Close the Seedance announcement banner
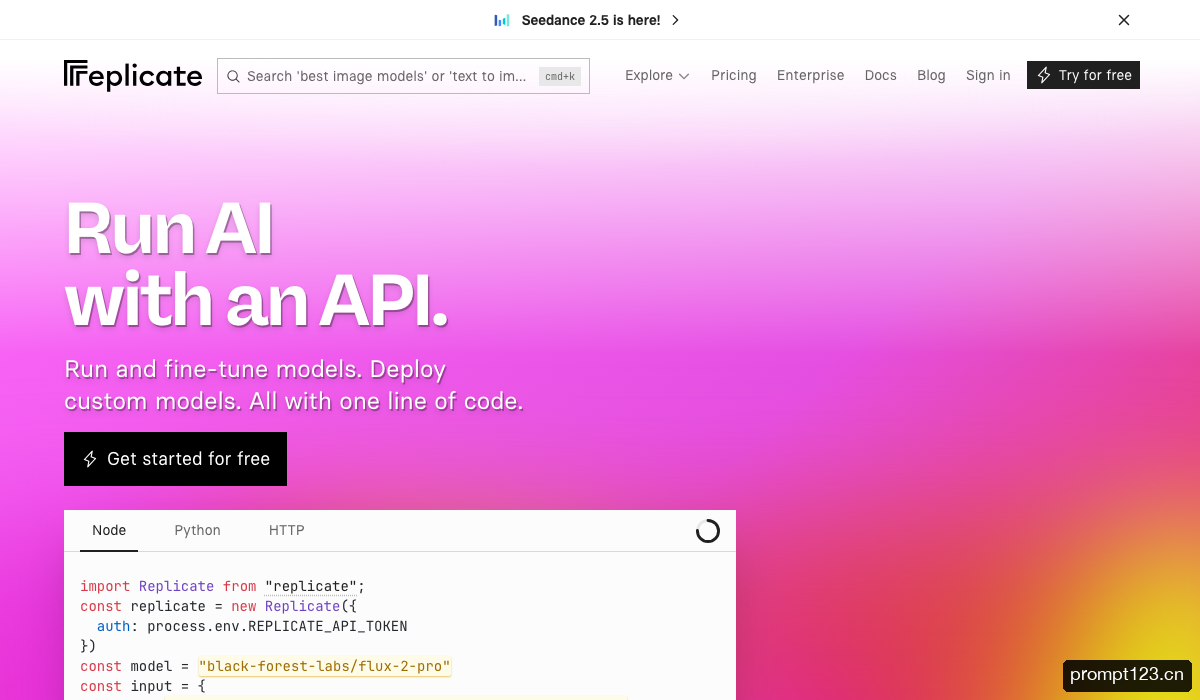 pyautogui.click(x=1124, y=20)
